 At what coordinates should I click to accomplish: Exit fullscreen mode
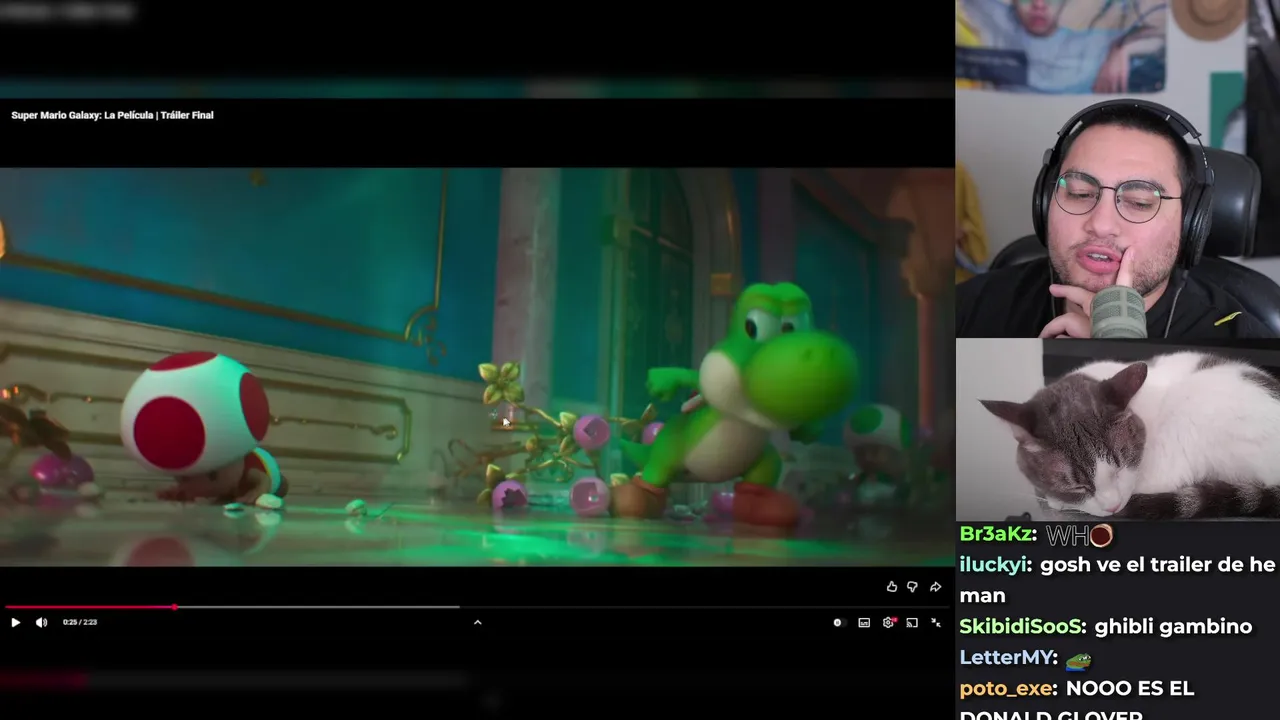coord(936,622)
